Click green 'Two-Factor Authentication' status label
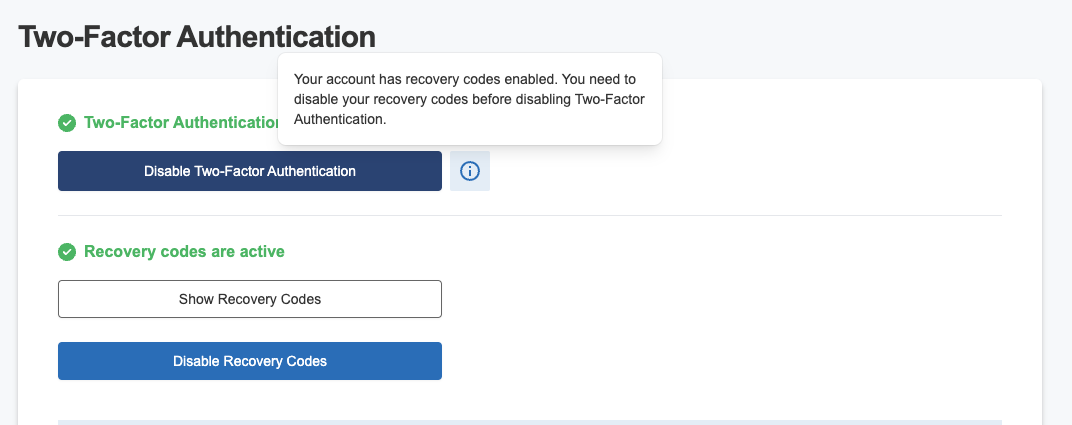Screen dimensions: 1072x425 181,123
